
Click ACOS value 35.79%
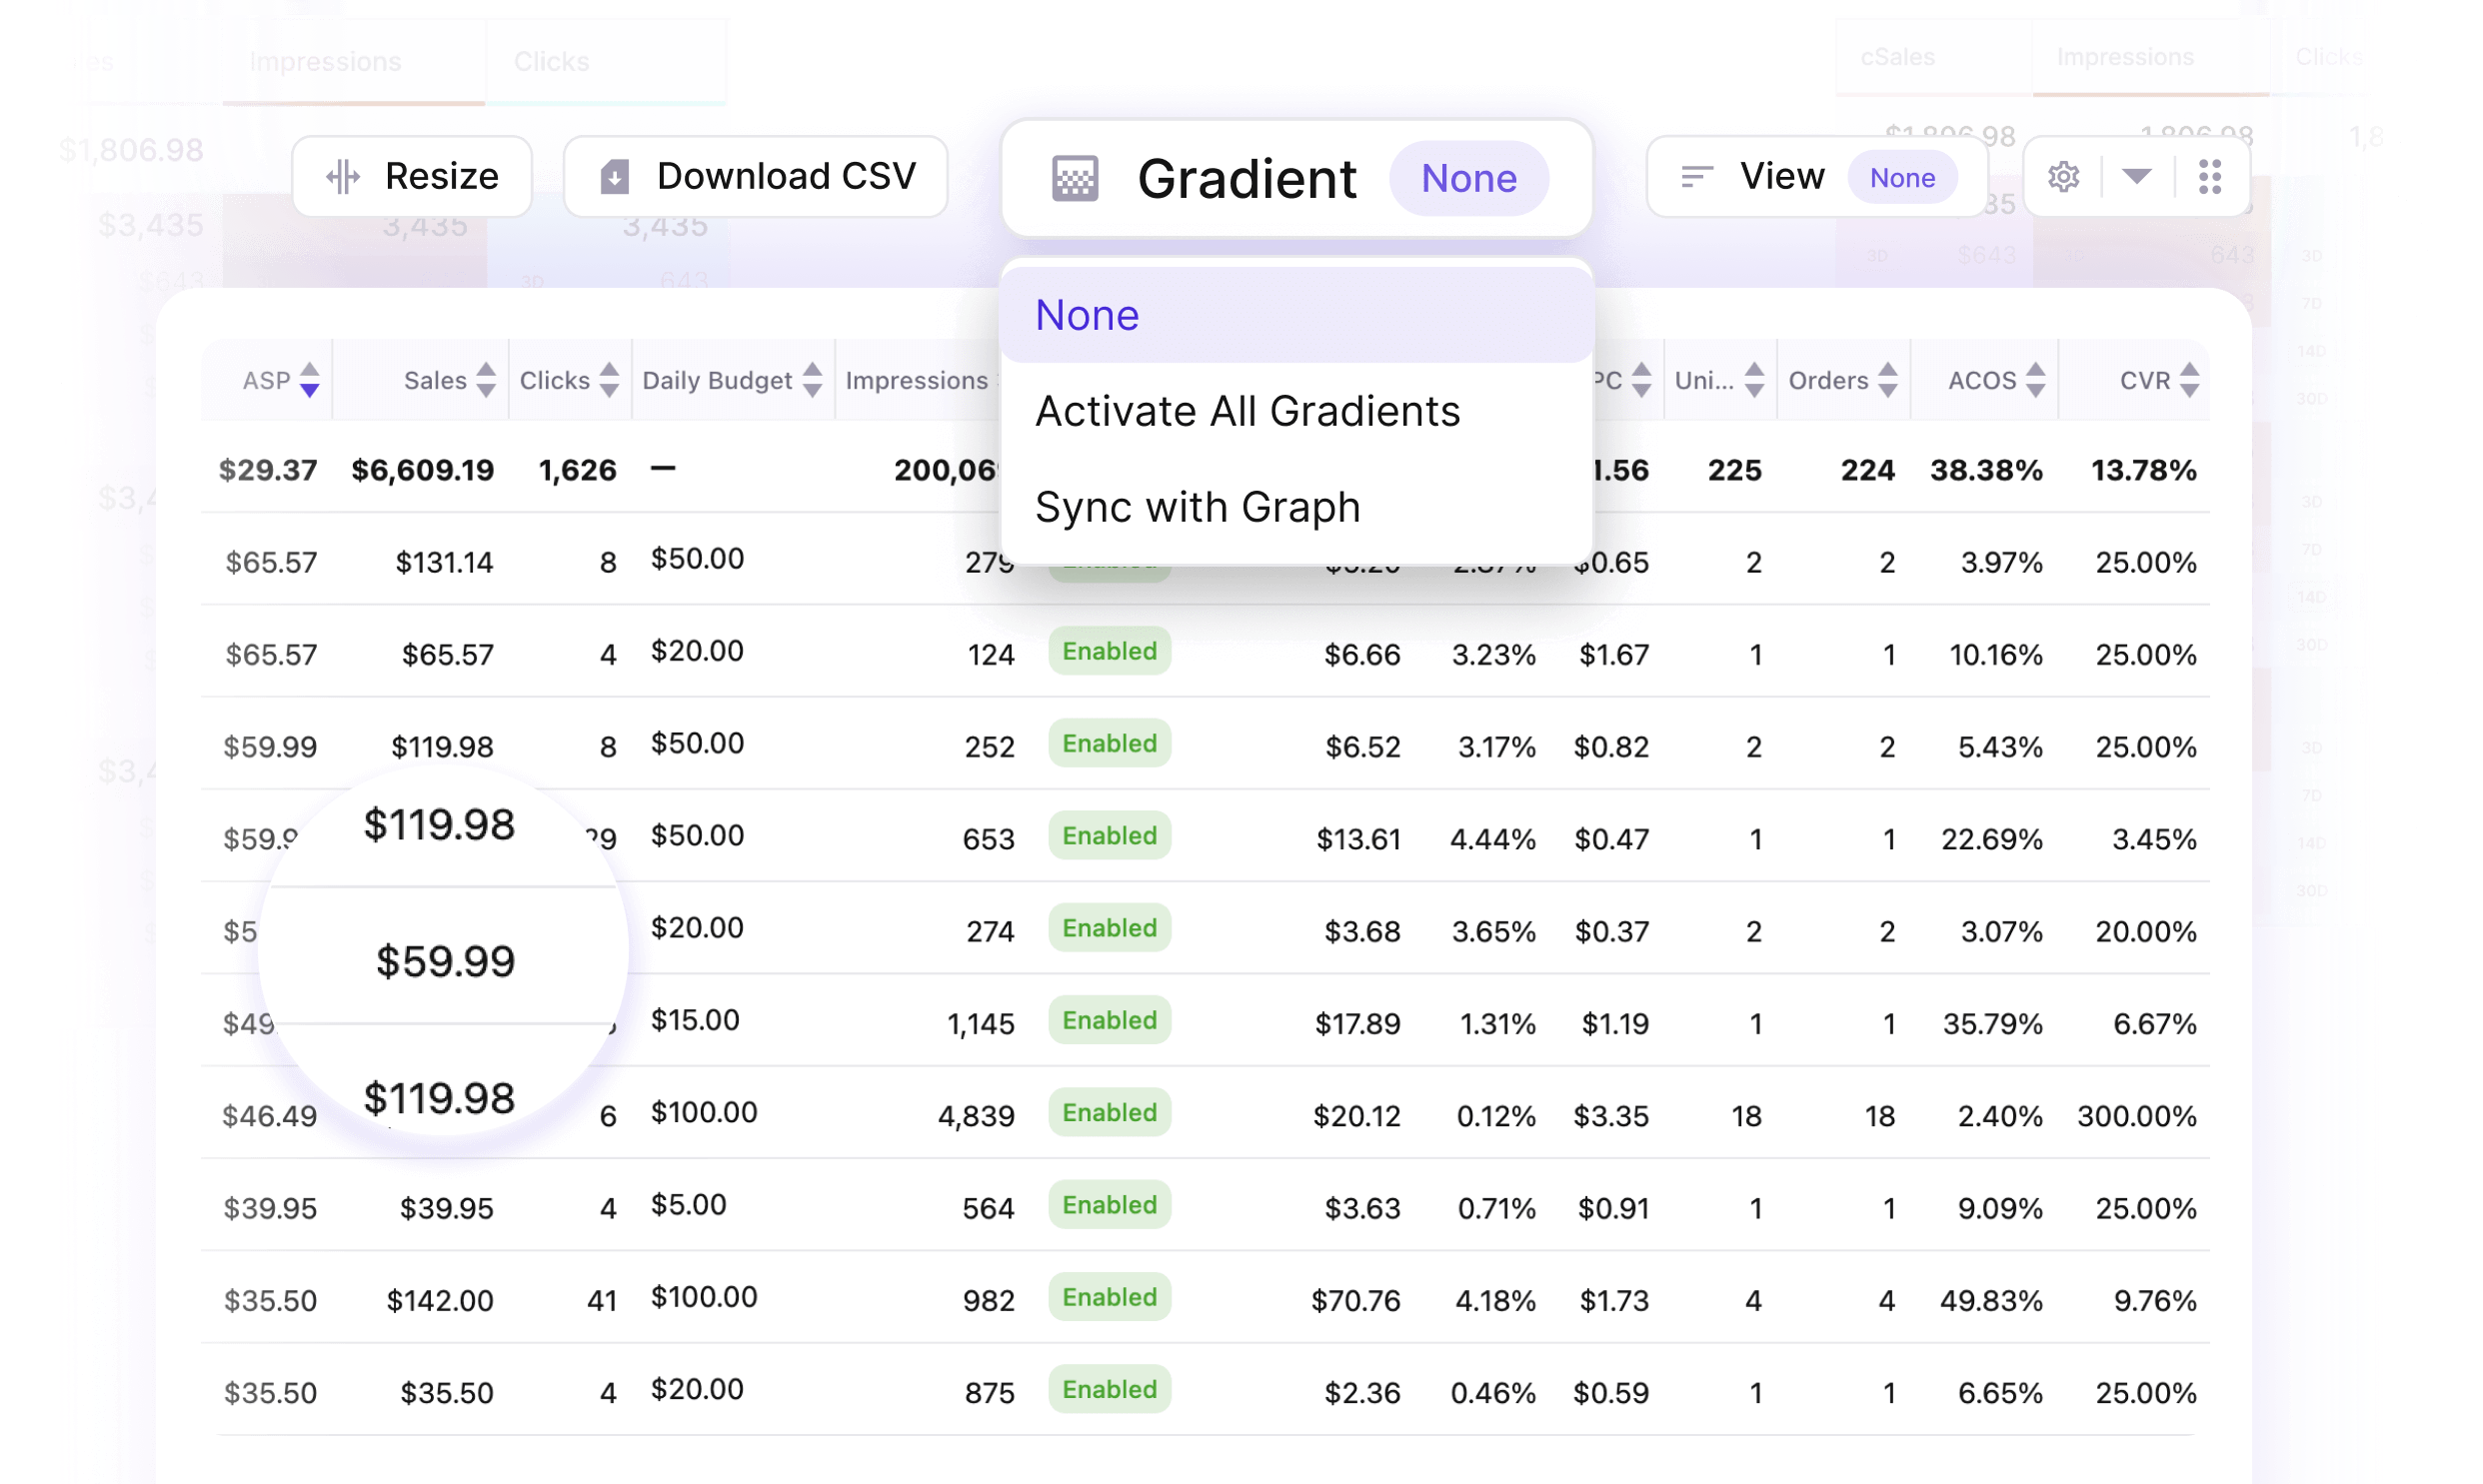(x=1993, y=1024)
